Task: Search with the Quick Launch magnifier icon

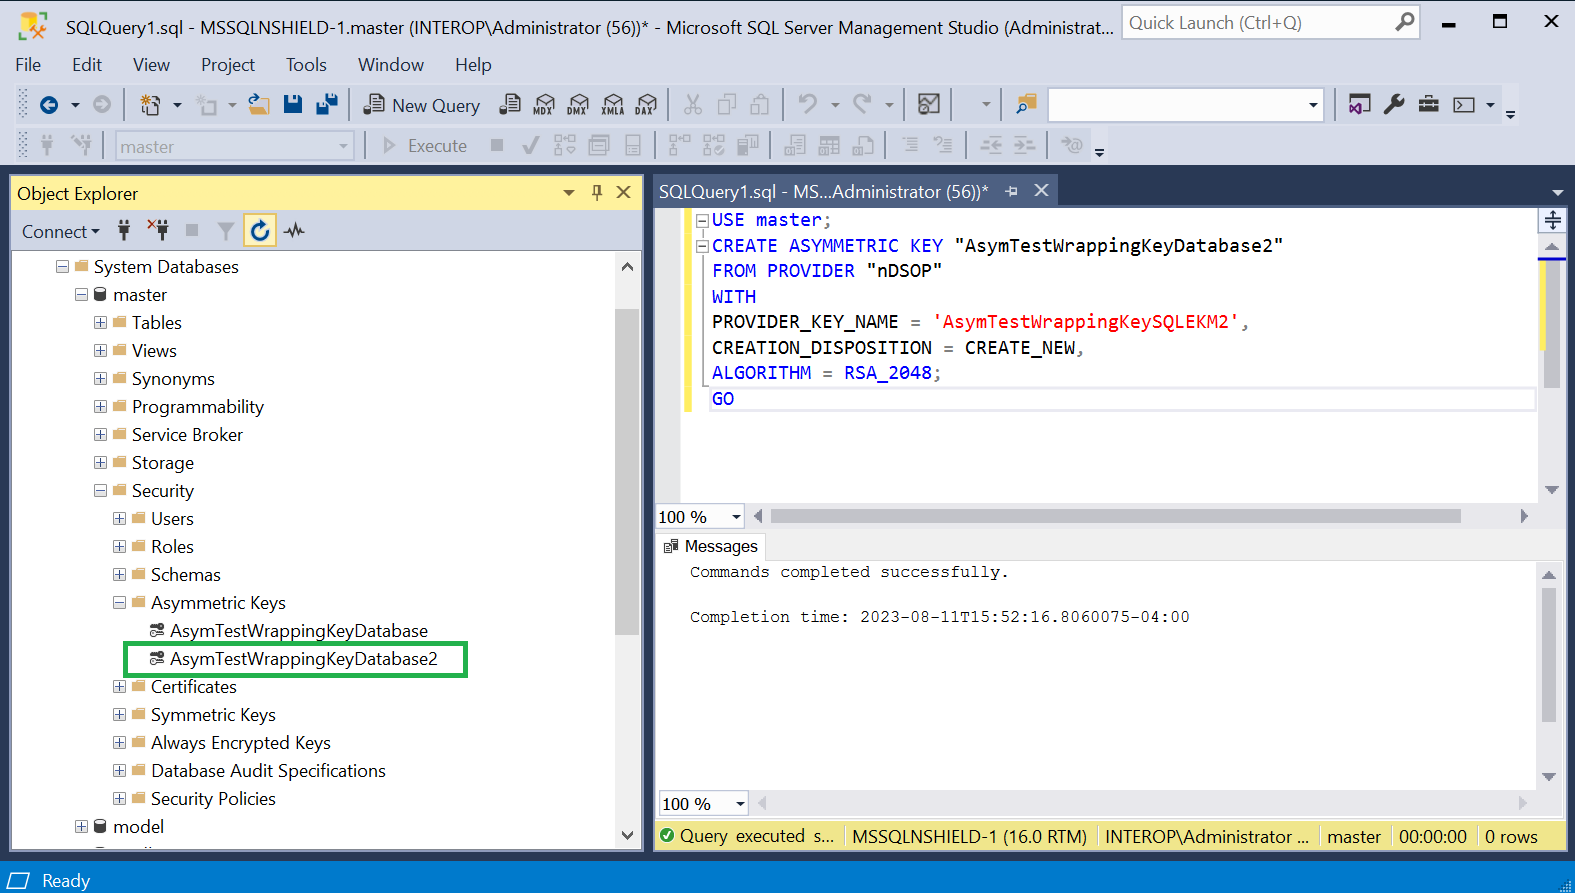Action: click(x=1405, y=22)
